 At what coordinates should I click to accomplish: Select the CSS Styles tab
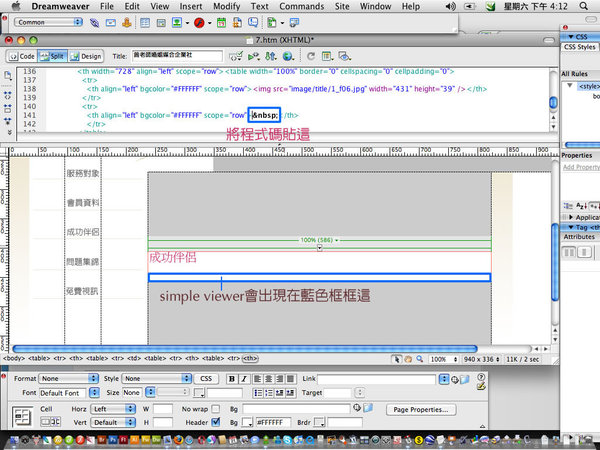coord(580,47)
